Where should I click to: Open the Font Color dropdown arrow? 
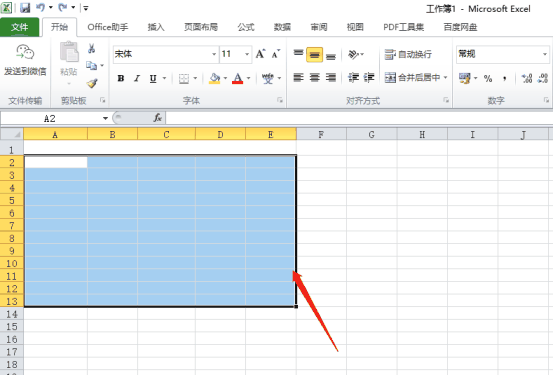[x=249, y=78]
